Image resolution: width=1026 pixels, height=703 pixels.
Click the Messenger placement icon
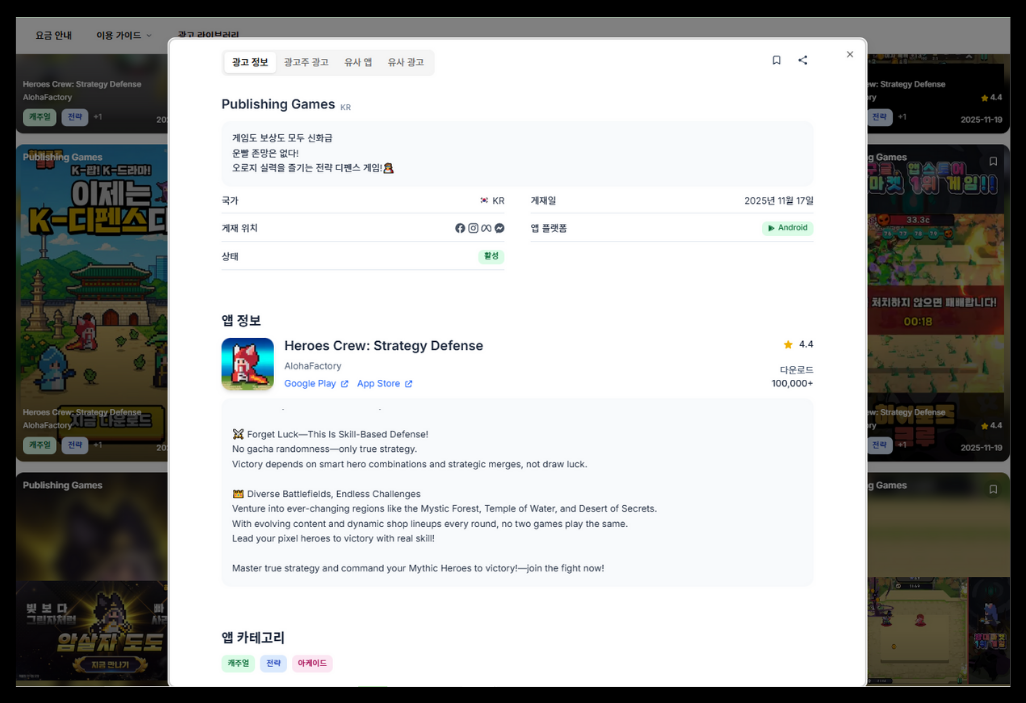[x=499, y=228]
